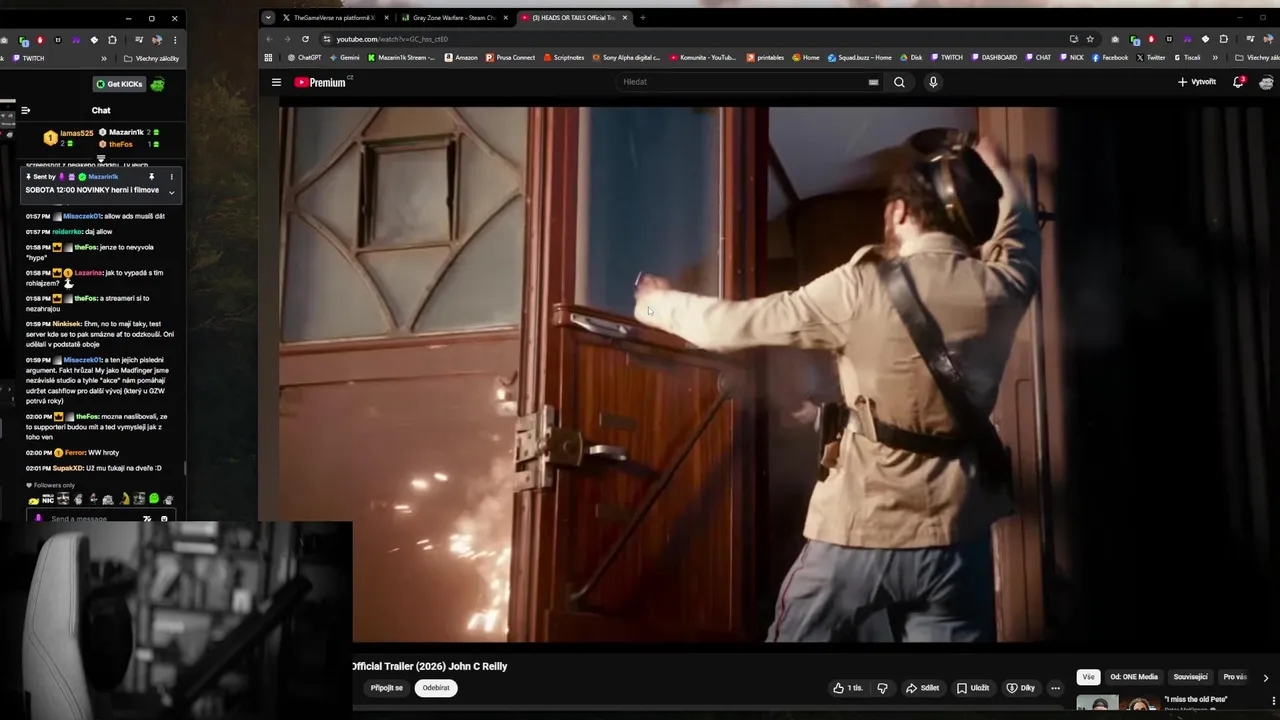
Task: Select the Od: ONE Media chip
Action: [x=1134, y=677]
